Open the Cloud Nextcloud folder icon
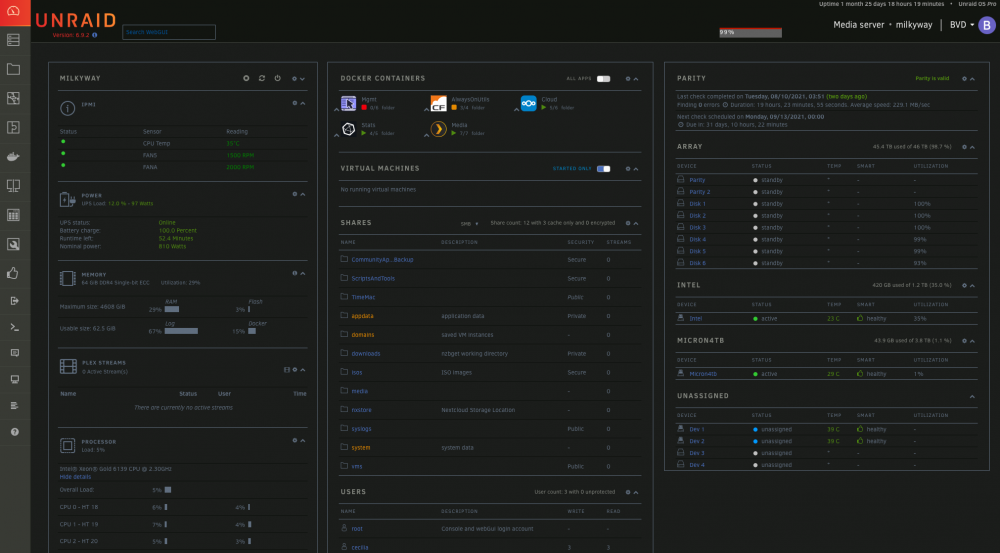Image resolution: width=1000 pixels, height=553 pixels. (529, 103)
